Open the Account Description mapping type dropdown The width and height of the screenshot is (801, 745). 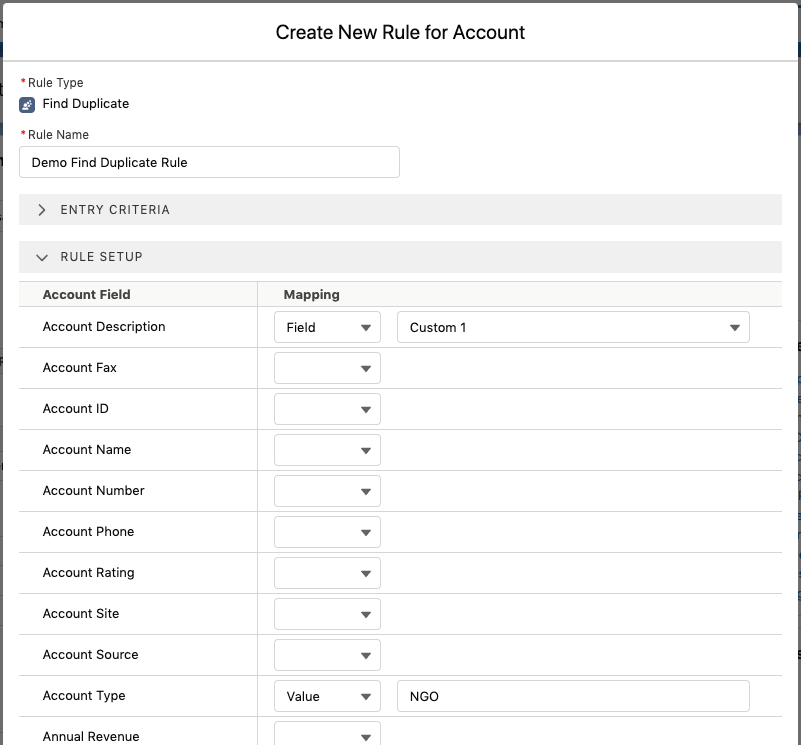point(327,326)
